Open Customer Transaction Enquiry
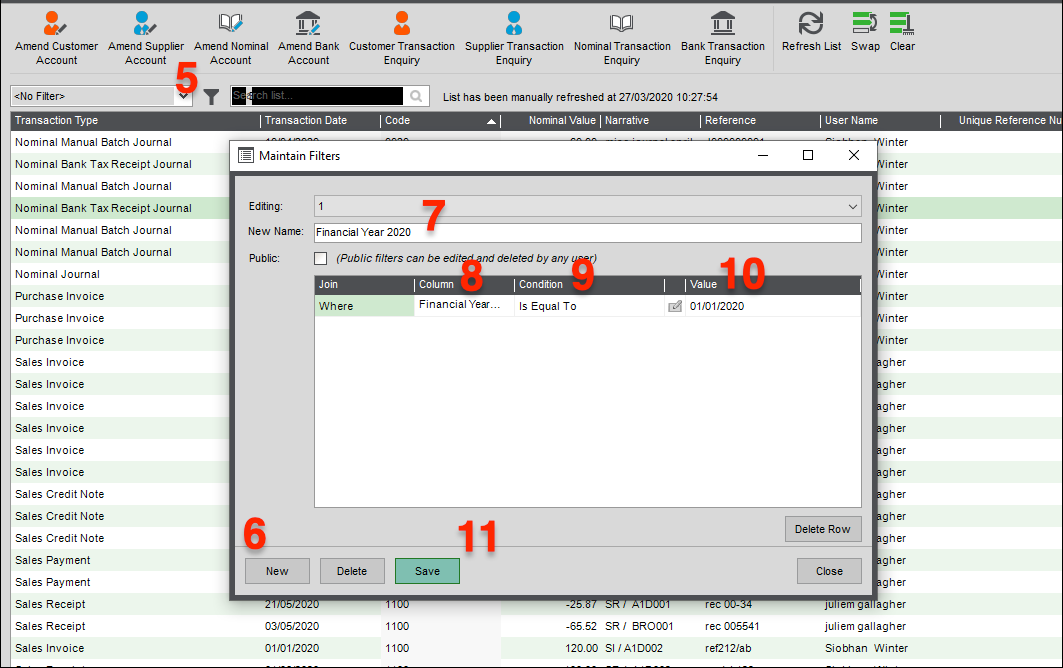The width and height of the screenshot is (1063, 668). click(401, 37)
